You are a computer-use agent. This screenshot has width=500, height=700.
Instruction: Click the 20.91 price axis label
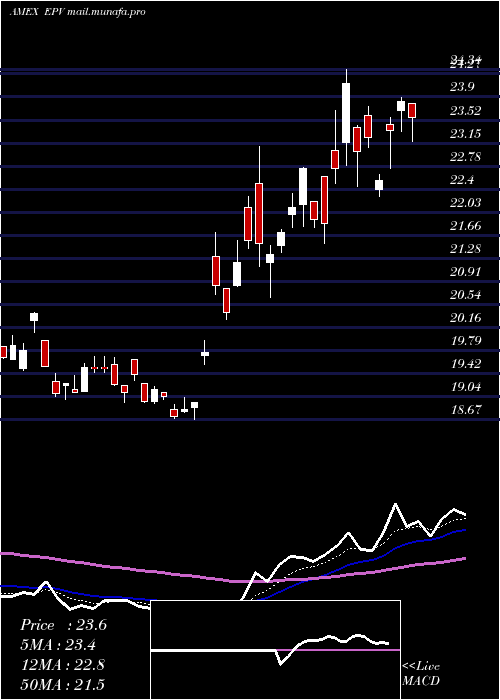[x=466, y=271]
